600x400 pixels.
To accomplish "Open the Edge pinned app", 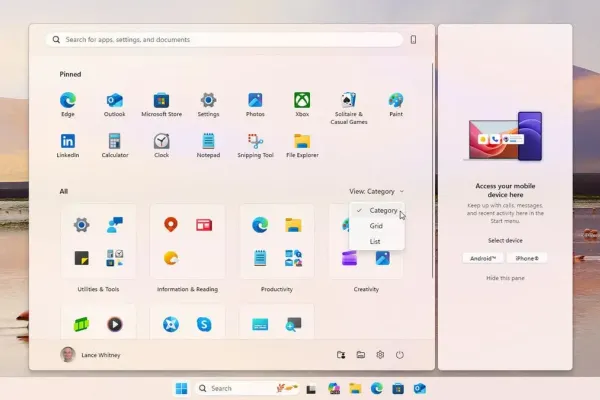I will 68,104.
